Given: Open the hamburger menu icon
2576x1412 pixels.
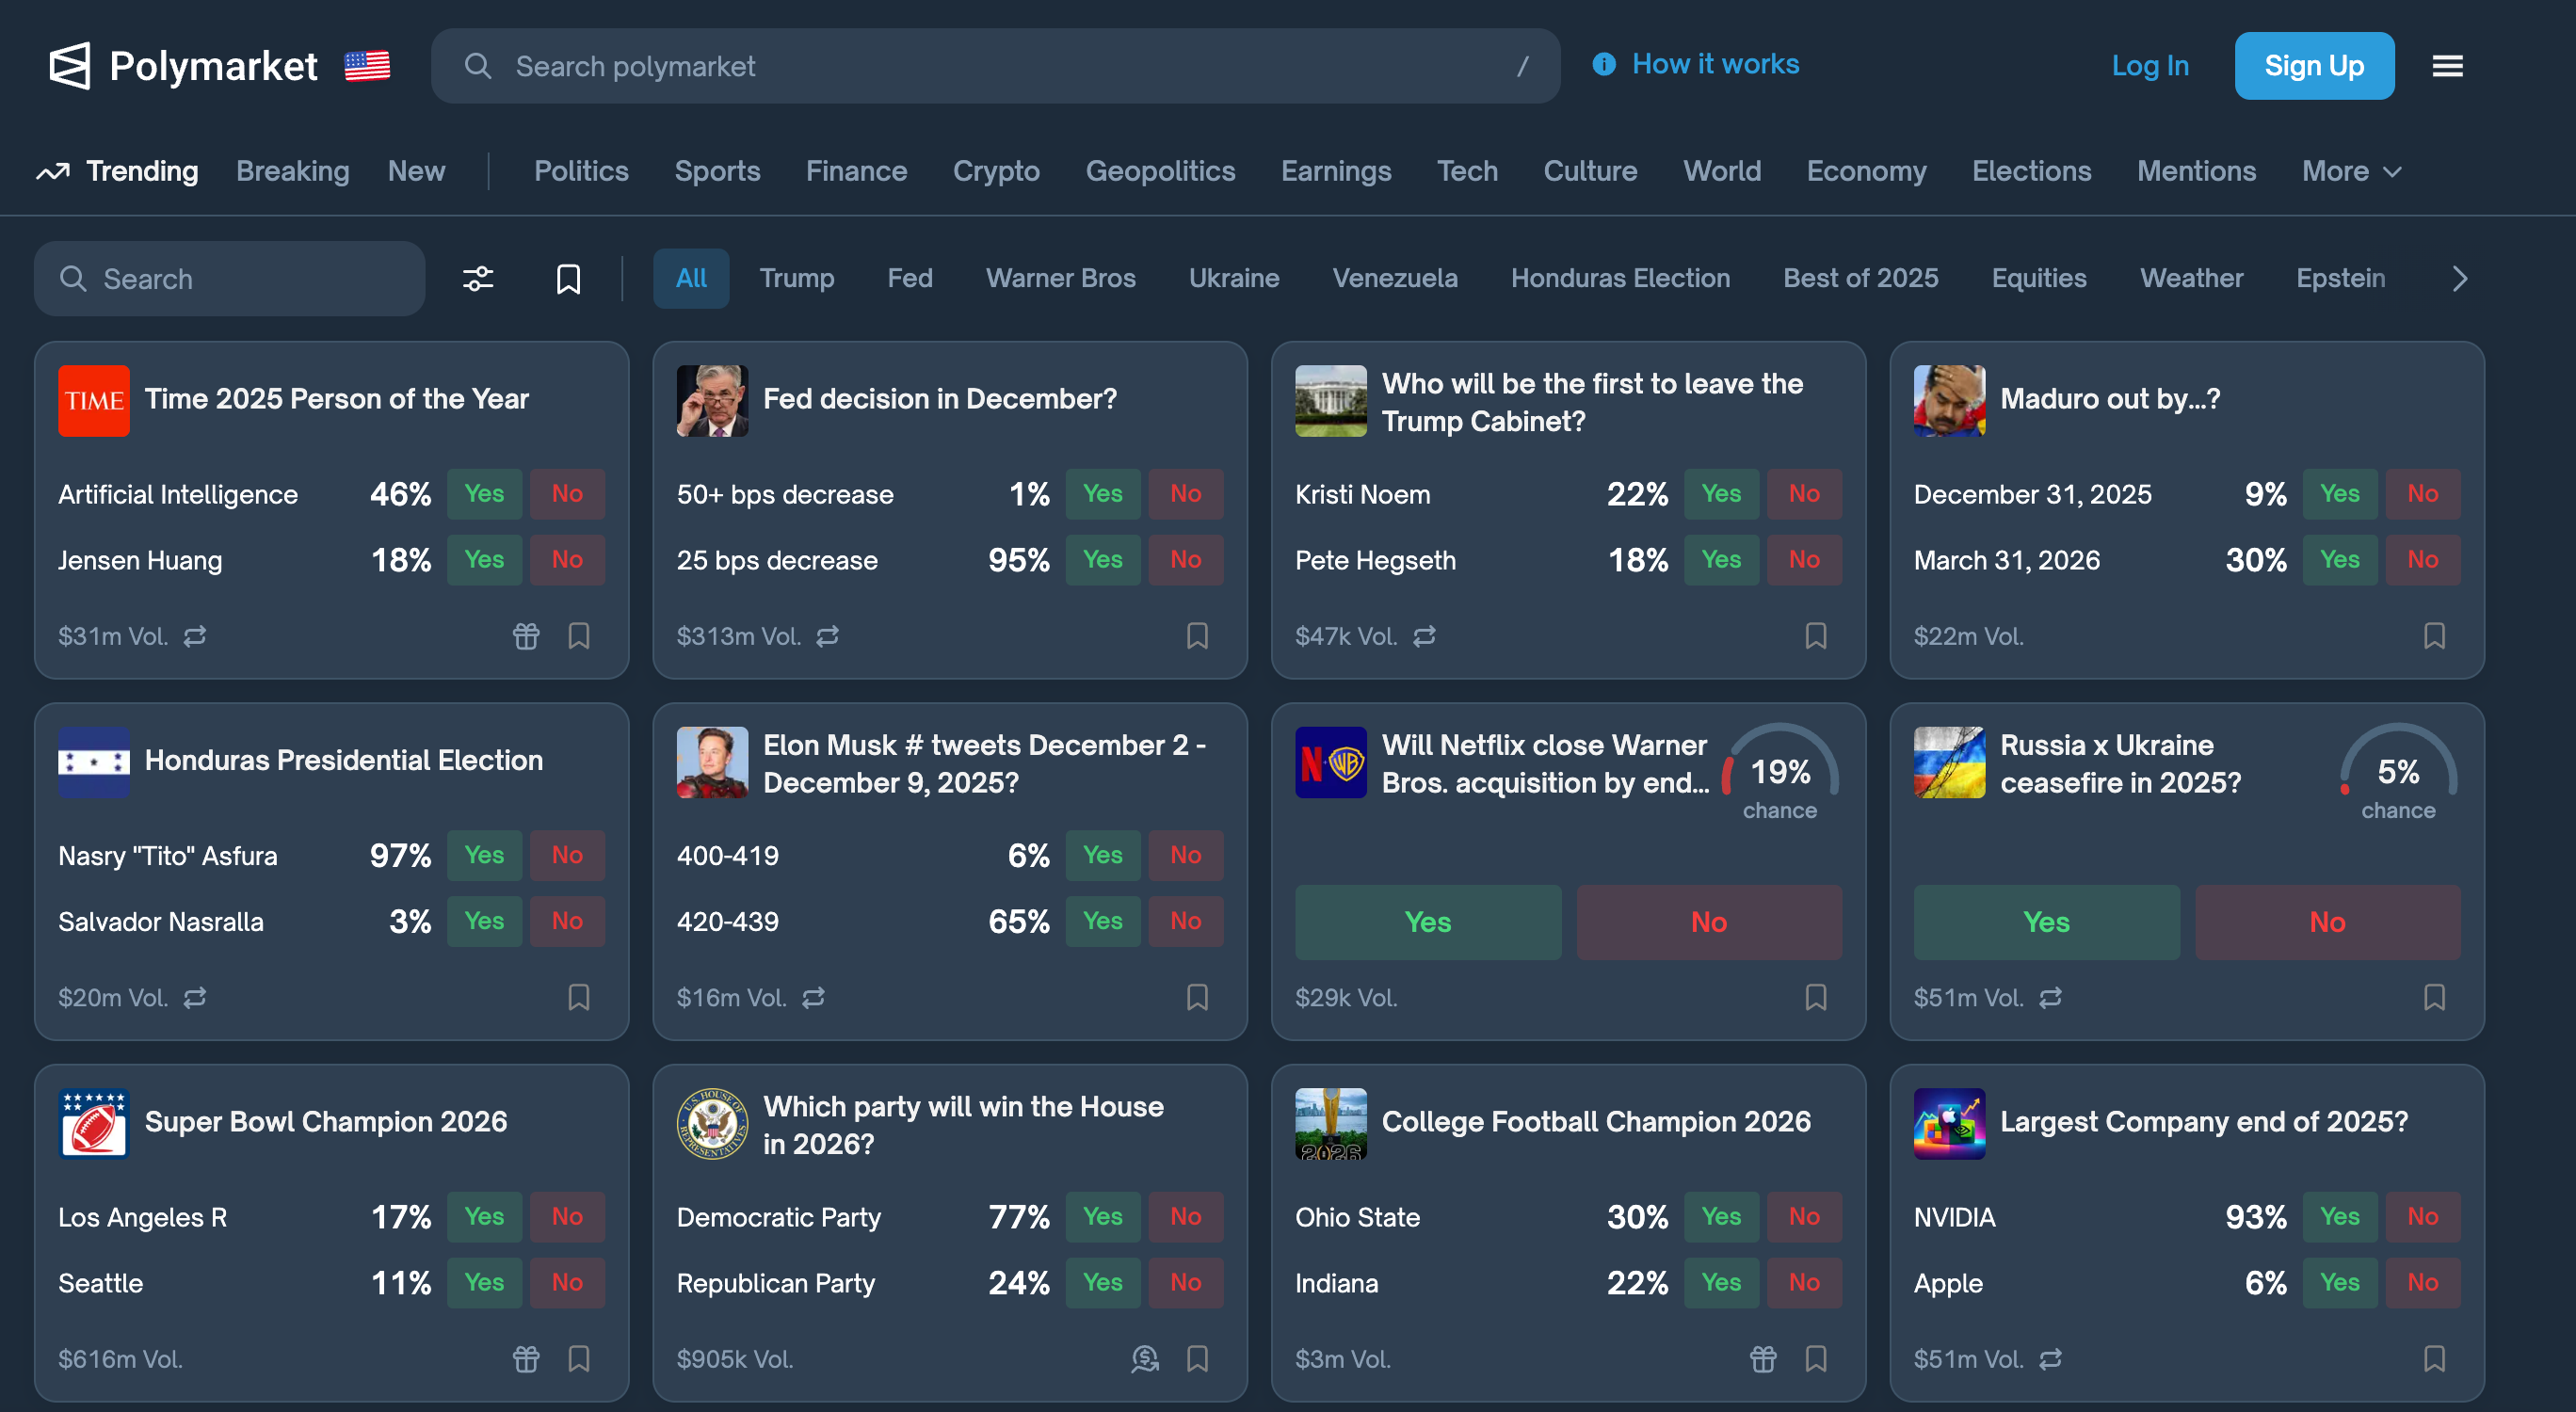Looking at the screenshot, I should (2447, 66).
